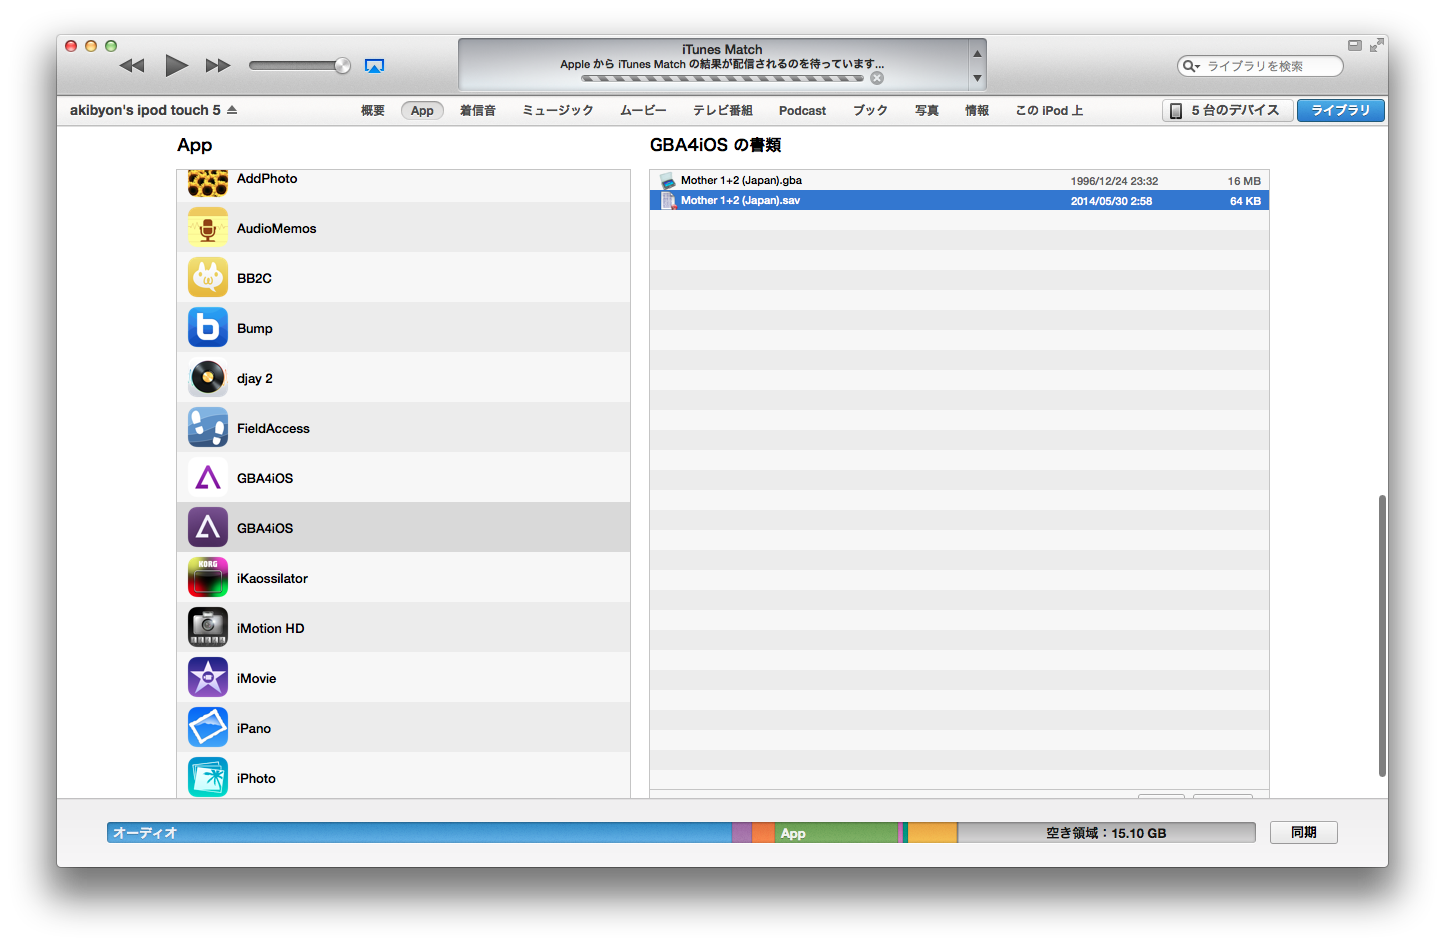Eject akibyon's ipod touch 5
Screen dimensions: 1445x946
[x=232, y=110]
